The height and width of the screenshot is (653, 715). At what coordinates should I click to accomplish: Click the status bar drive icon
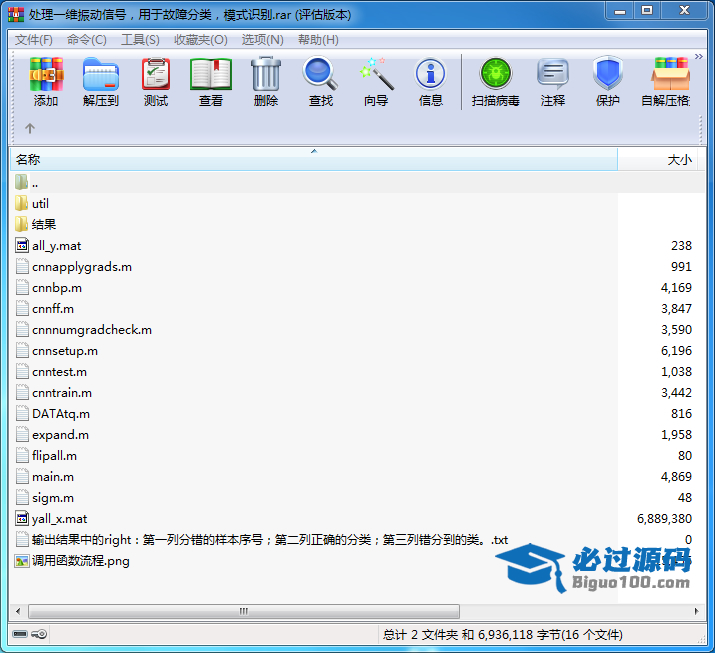(20, 634)
